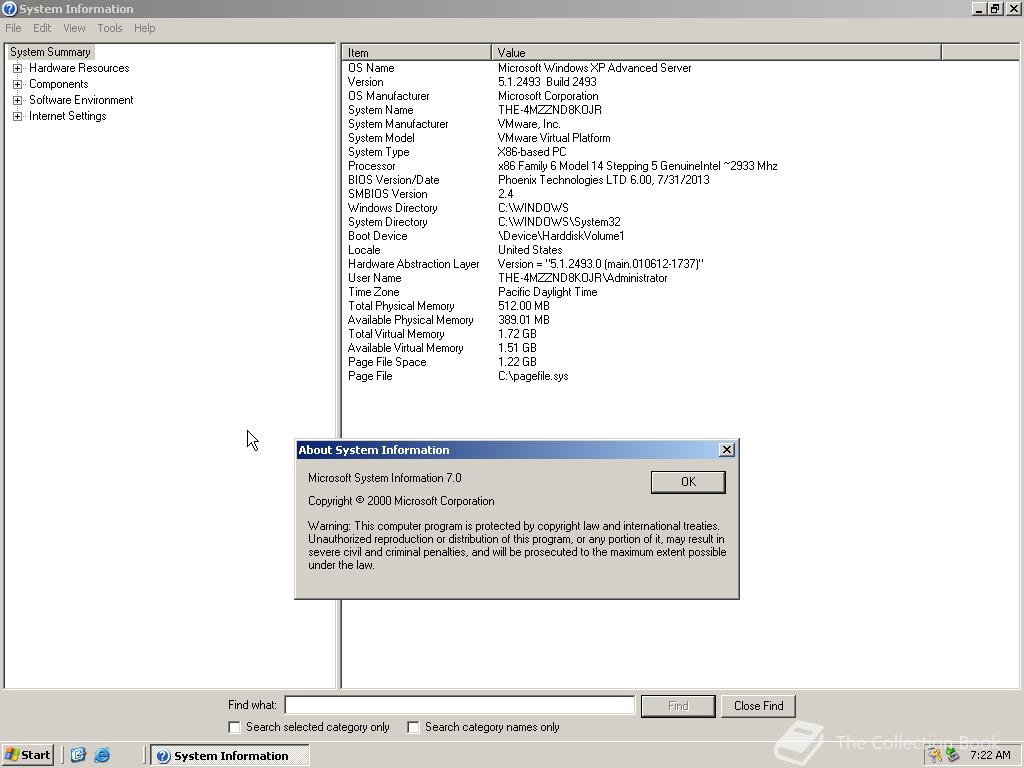Enable Search selected category only

234,727
